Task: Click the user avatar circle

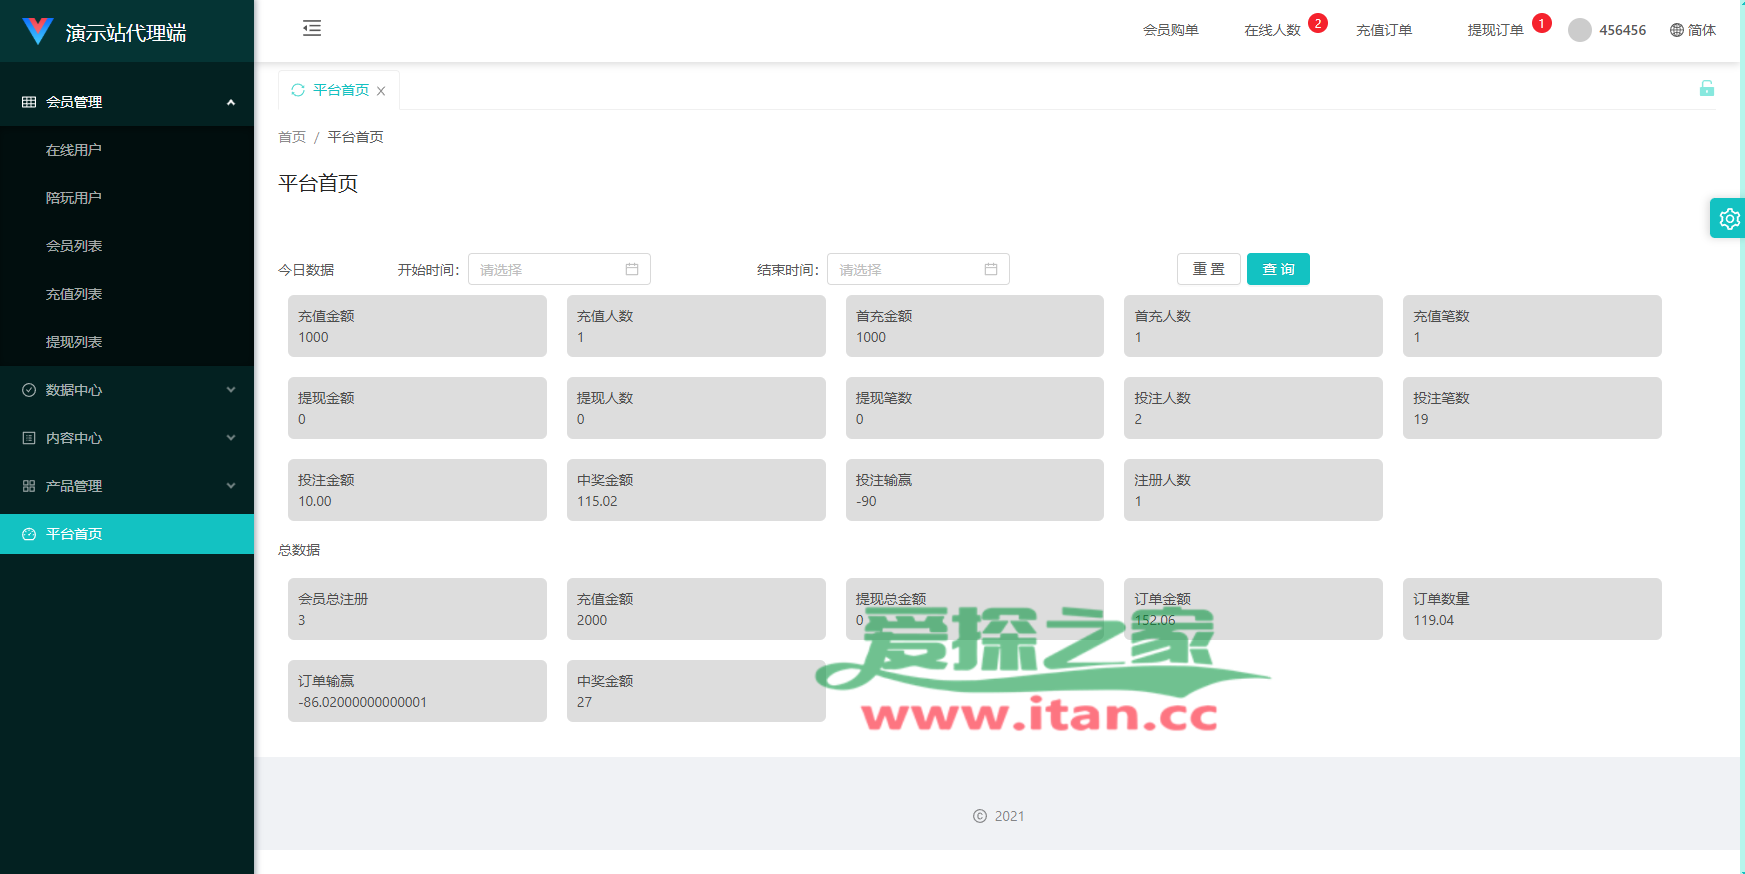Action: point(1580,30)
